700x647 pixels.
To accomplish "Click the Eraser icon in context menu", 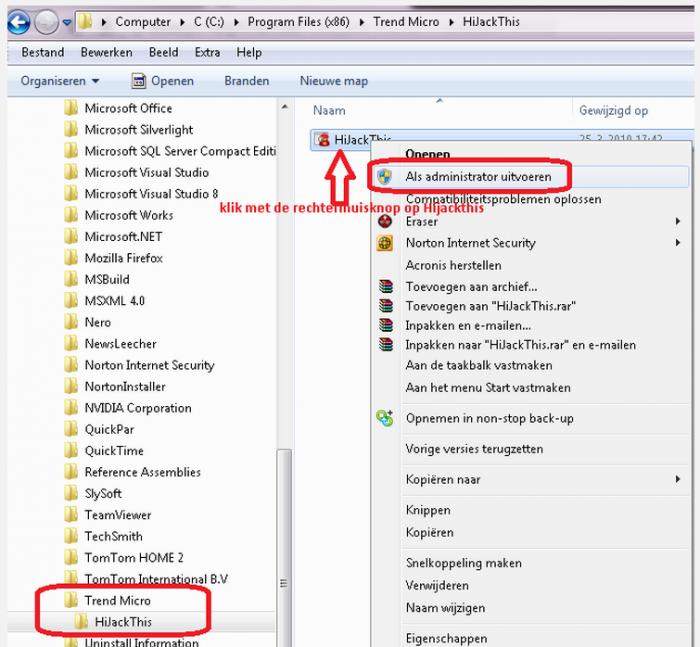I will click(385, 221).
